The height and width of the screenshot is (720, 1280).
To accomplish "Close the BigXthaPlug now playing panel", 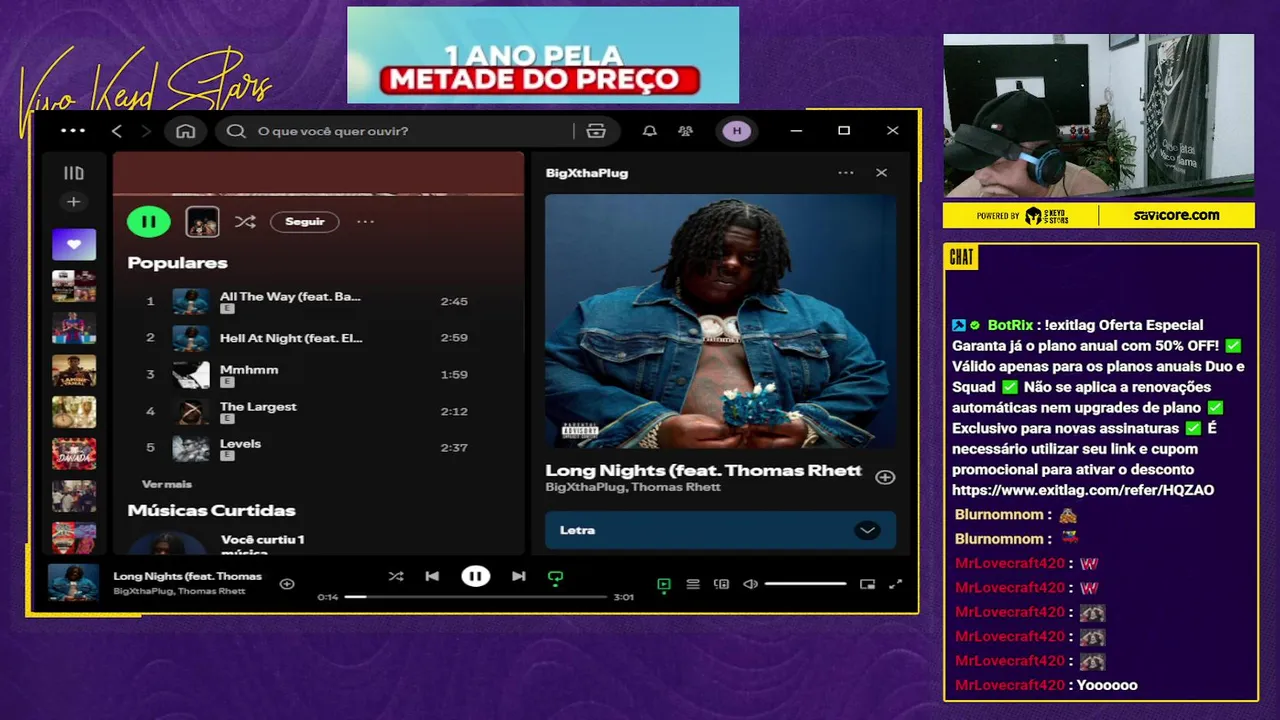I will click(x=881, y=173).
